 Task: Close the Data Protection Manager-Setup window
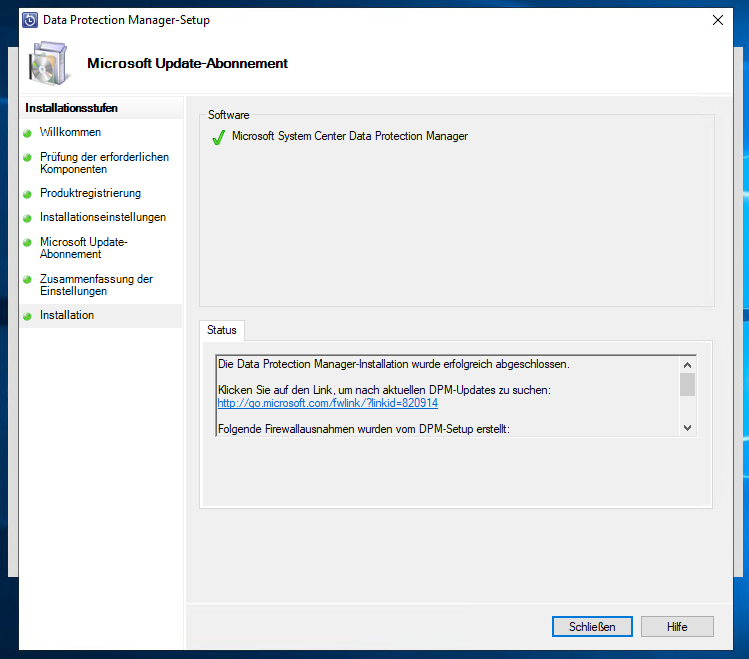[717, 20]
